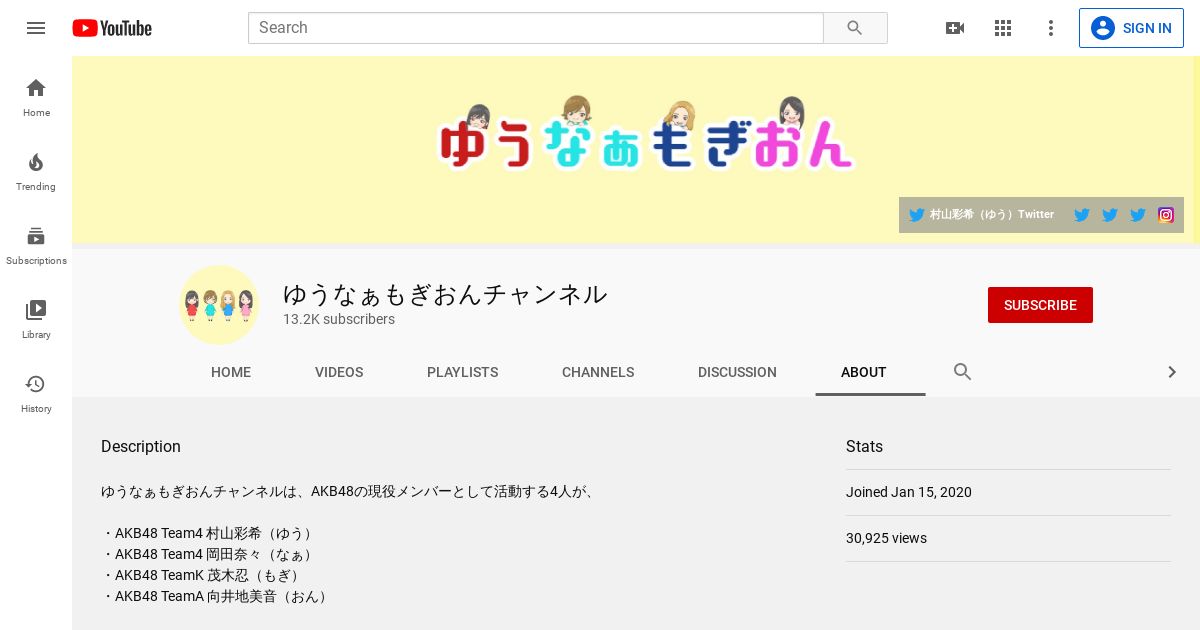Click the fourth Twitter bird icon in banner
The width and height of the screenshot is (1200, 630).
pyautogui.click(x=1138, y=215)
